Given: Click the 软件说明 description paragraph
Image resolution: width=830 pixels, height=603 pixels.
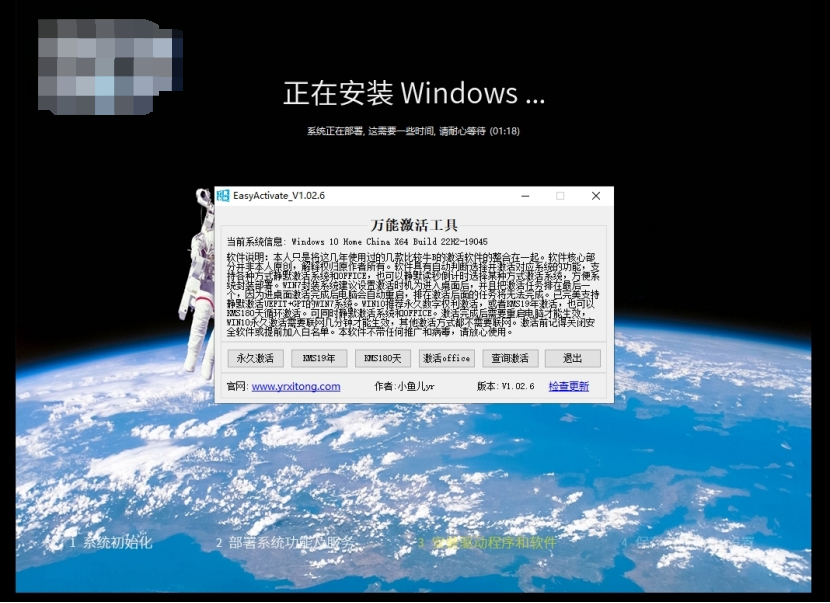Looking at the screenshot, I should pos(413,295).
